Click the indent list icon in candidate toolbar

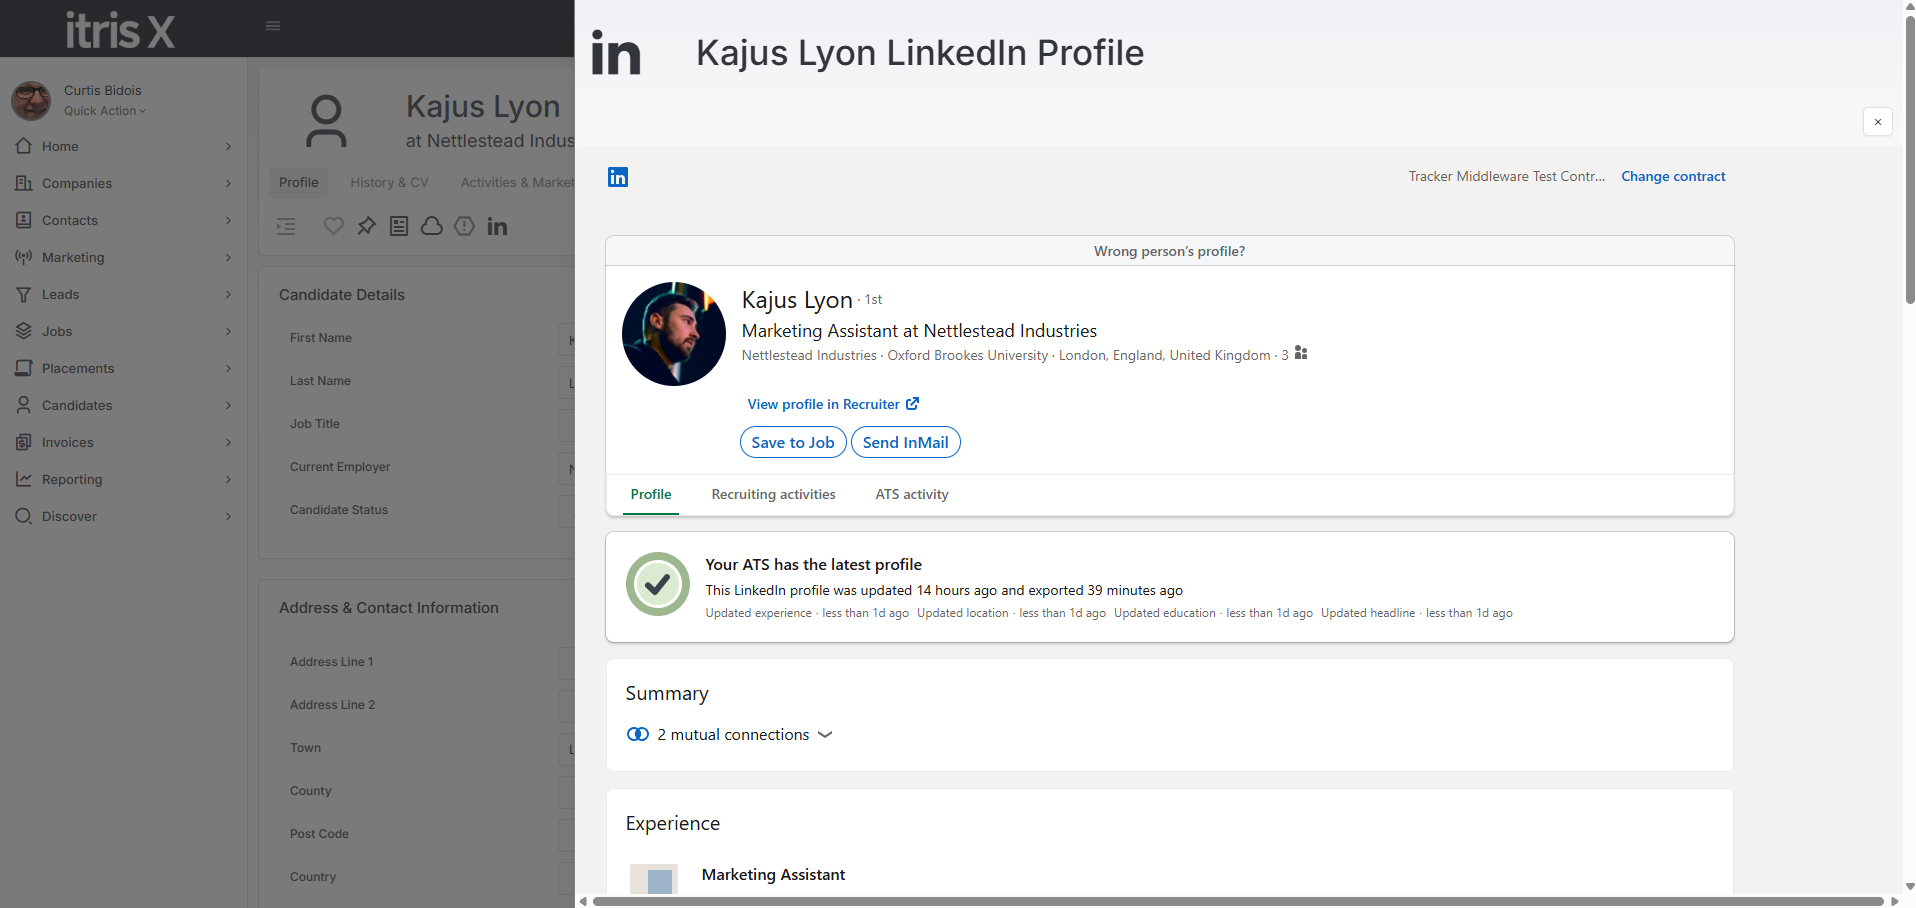286,226
